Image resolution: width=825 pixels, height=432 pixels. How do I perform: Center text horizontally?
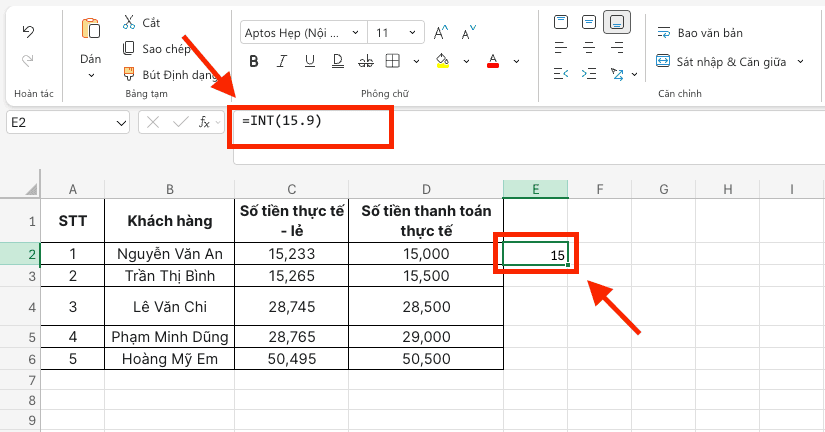tap(589, 48)
